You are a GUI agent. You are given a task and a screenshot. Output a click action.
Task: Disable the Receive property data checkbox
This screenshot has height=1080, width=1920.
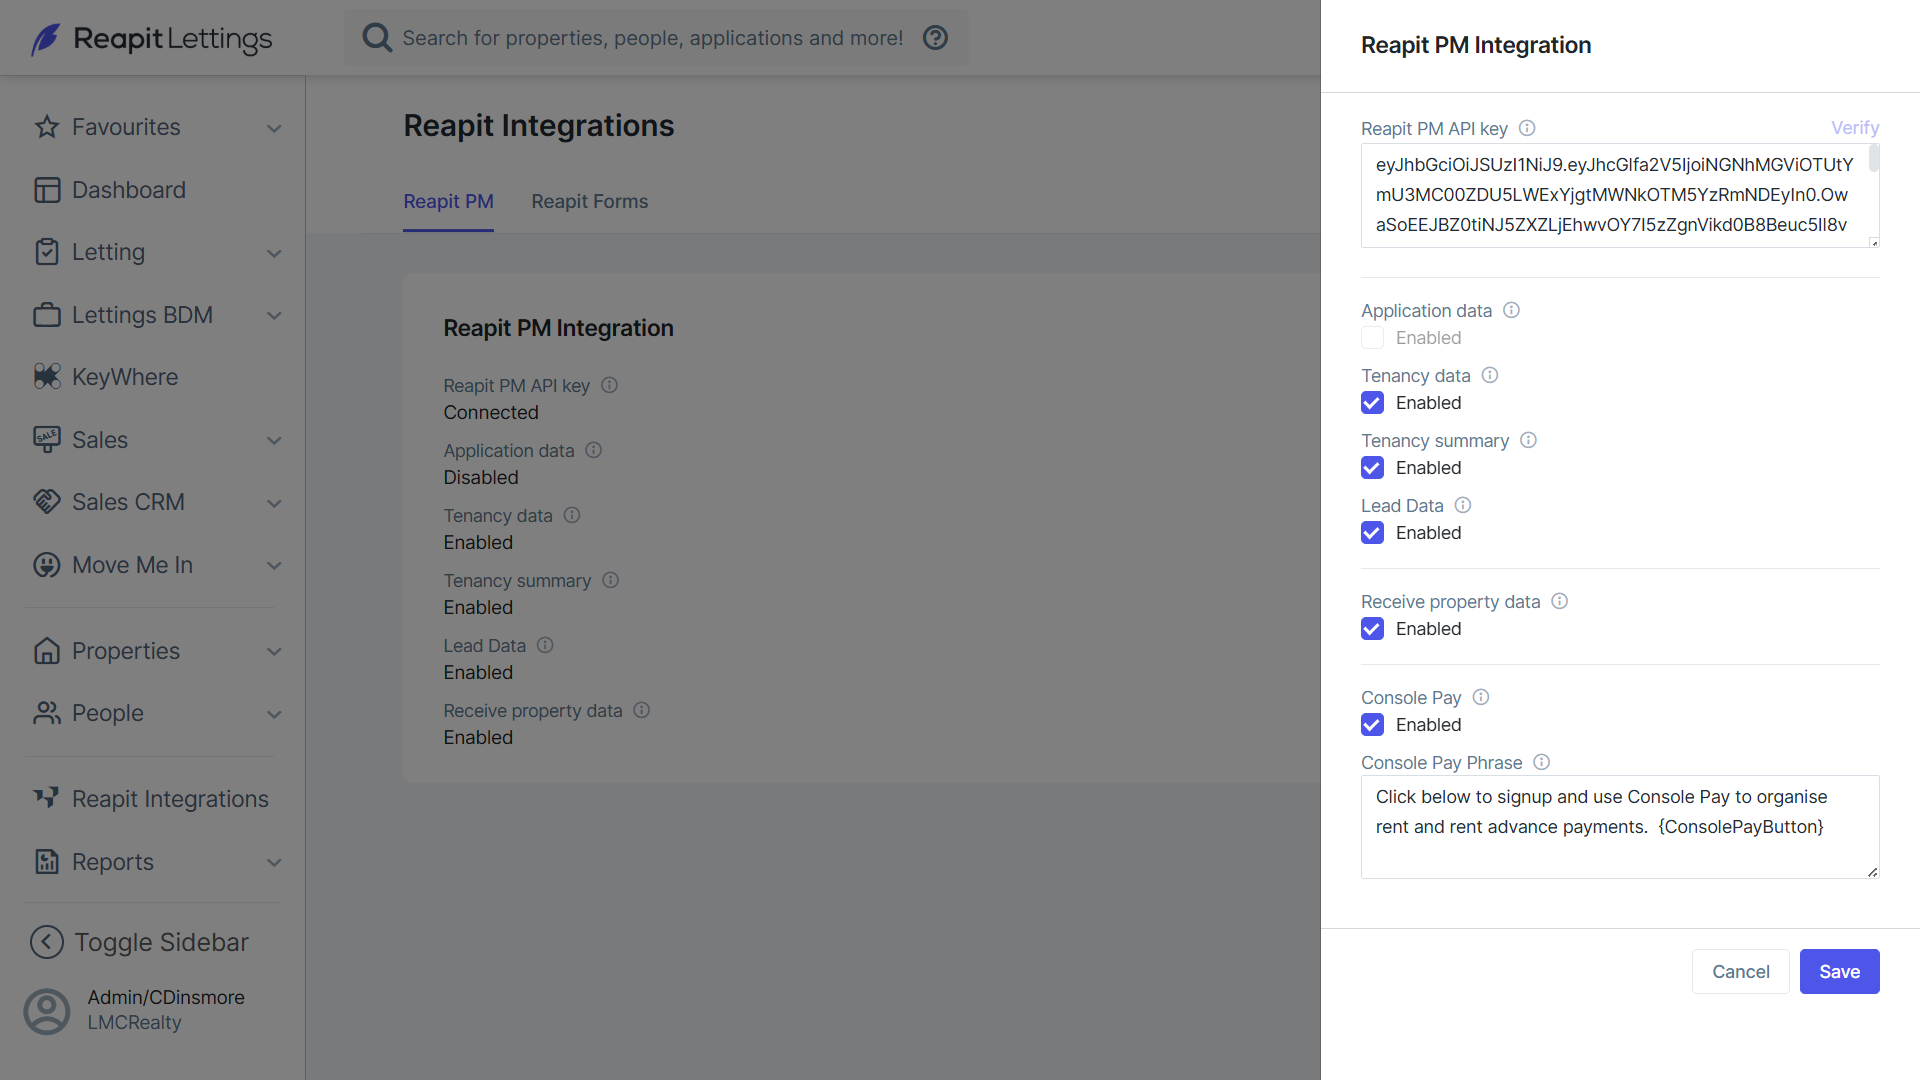tap(1372, 629)
